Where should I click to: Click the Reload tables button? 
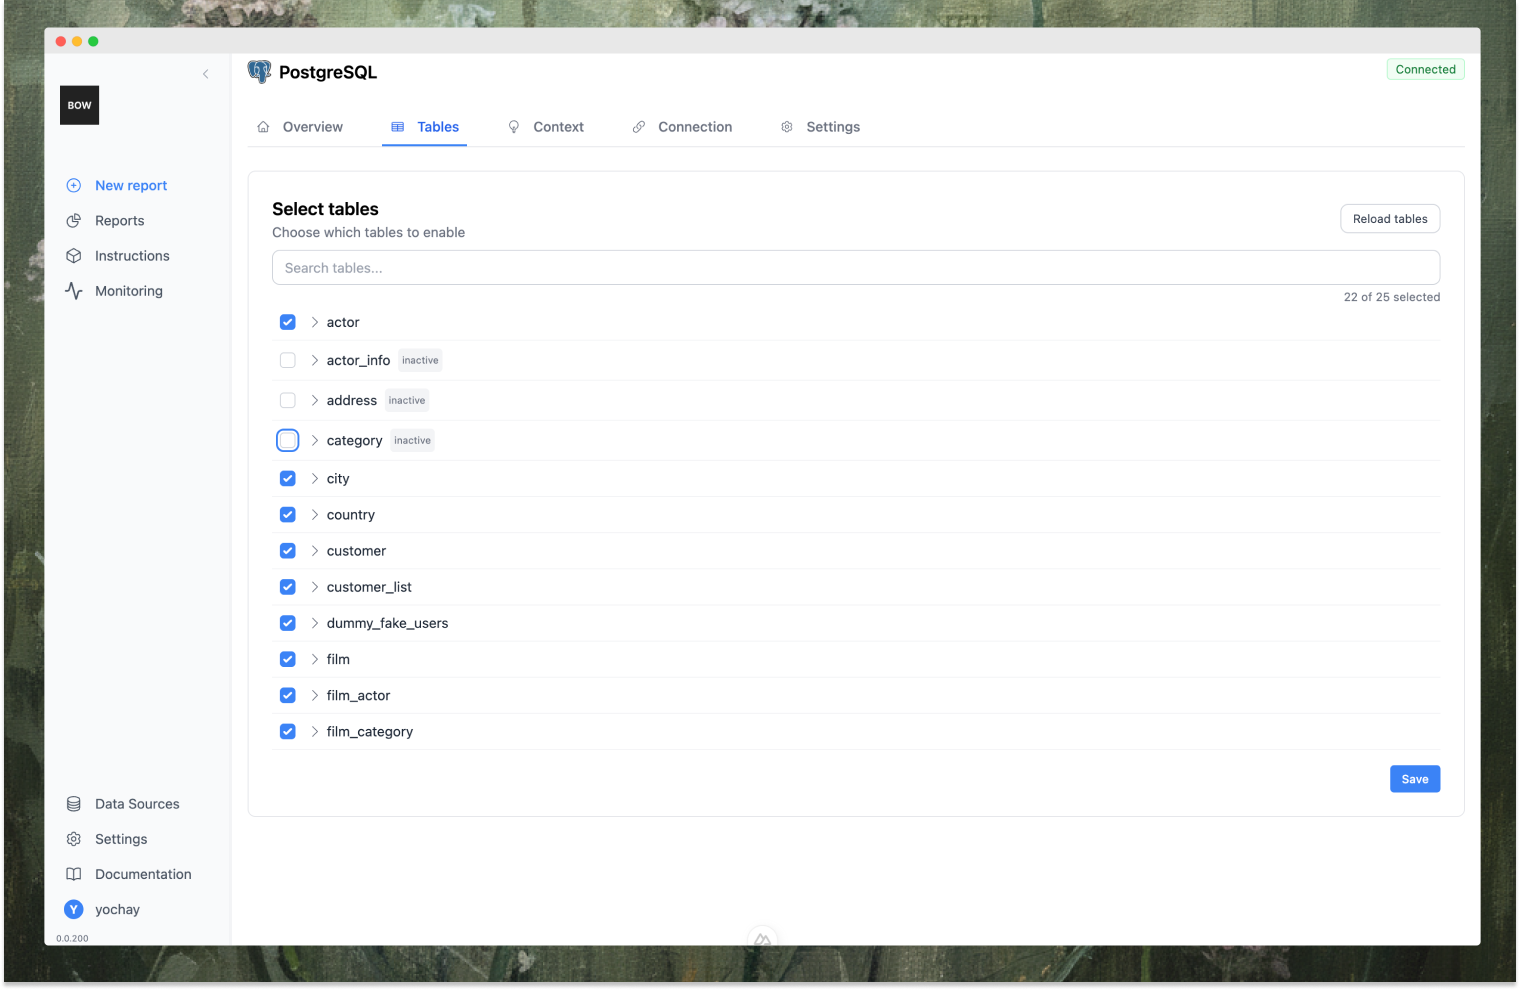coord(1389,219)
